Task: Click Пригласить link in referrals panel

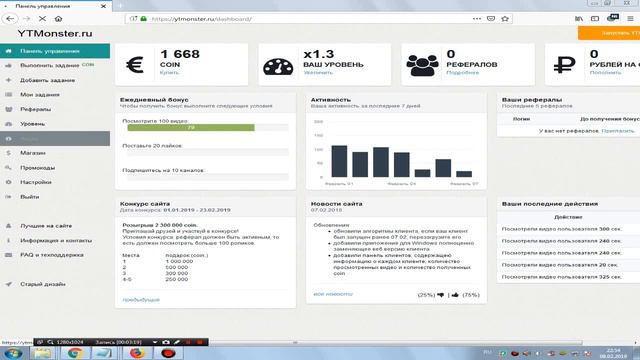Action: click(x=618, y=131)
